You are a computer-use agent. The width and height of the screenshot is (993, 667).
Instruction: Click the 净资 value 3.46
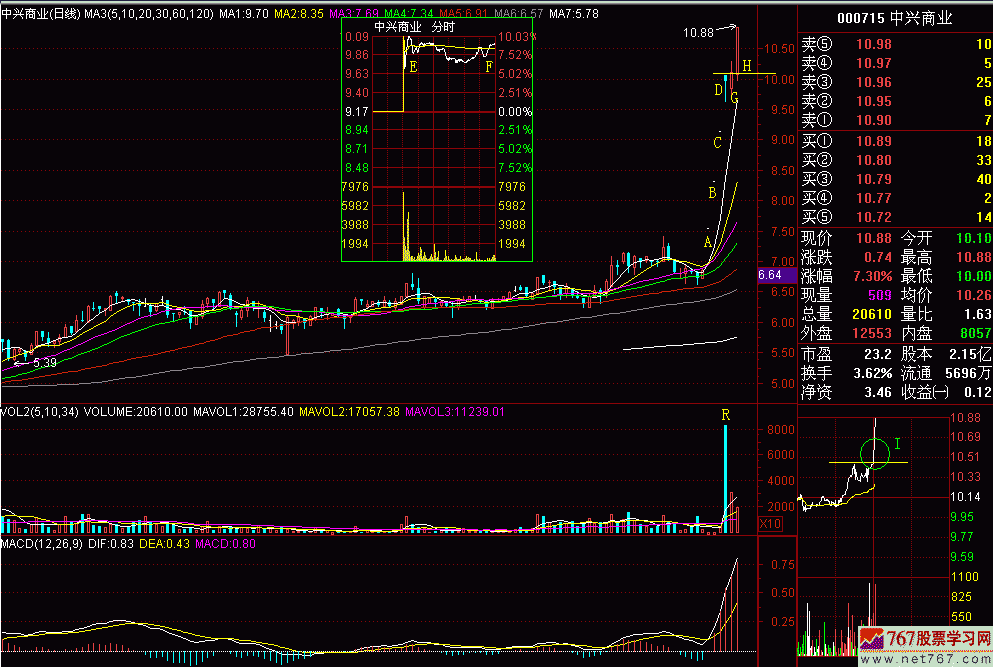click(878, 392)
